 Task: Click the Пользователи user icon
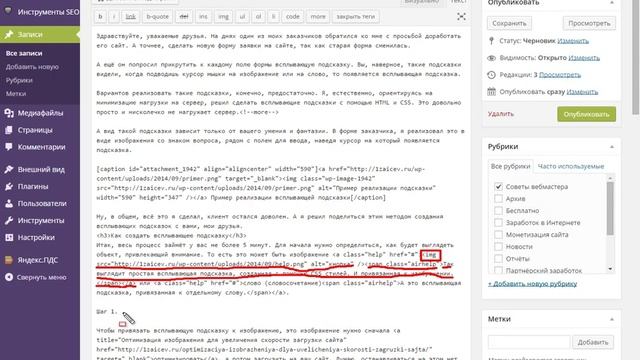[x=9, y=203]
